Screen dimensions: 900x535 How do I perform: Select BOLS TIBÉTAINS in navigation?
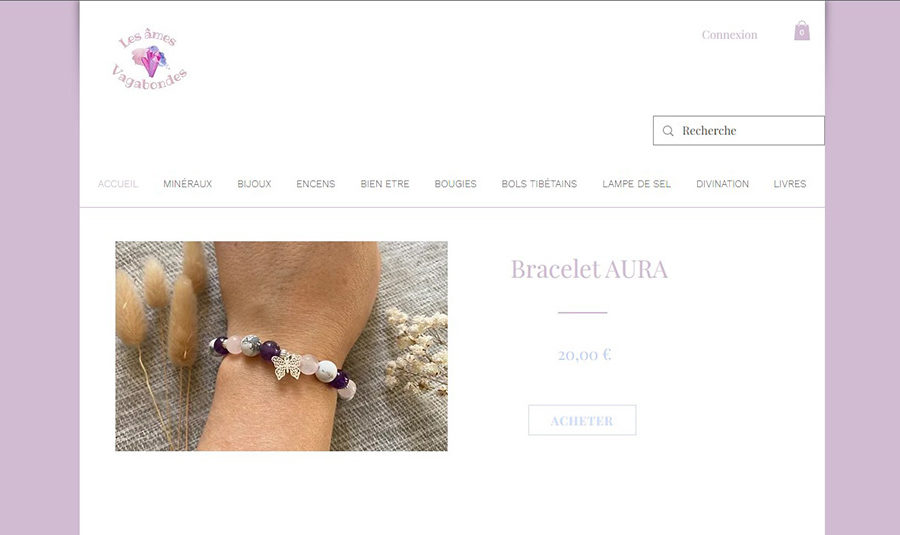point(540,184)
